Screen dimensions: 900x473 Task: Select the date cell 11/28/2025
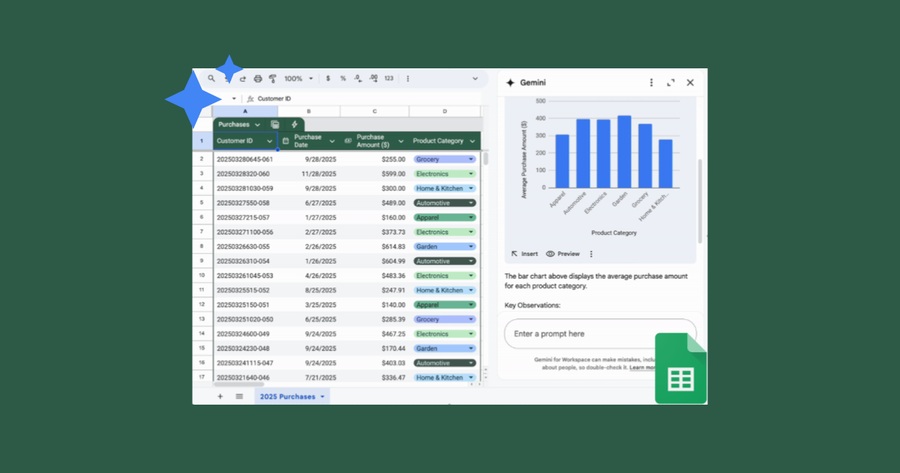[x=309, y=174]
